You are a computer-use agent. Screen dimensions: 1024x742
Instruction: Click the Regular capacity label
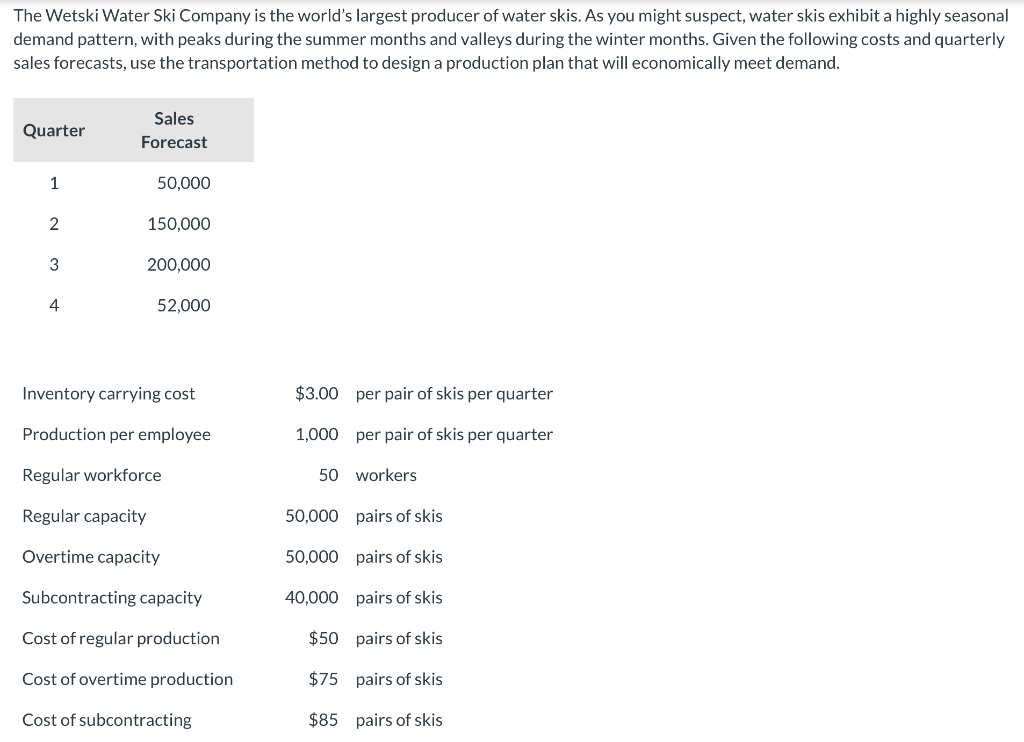pyautogui.click(x=84, y=517)
